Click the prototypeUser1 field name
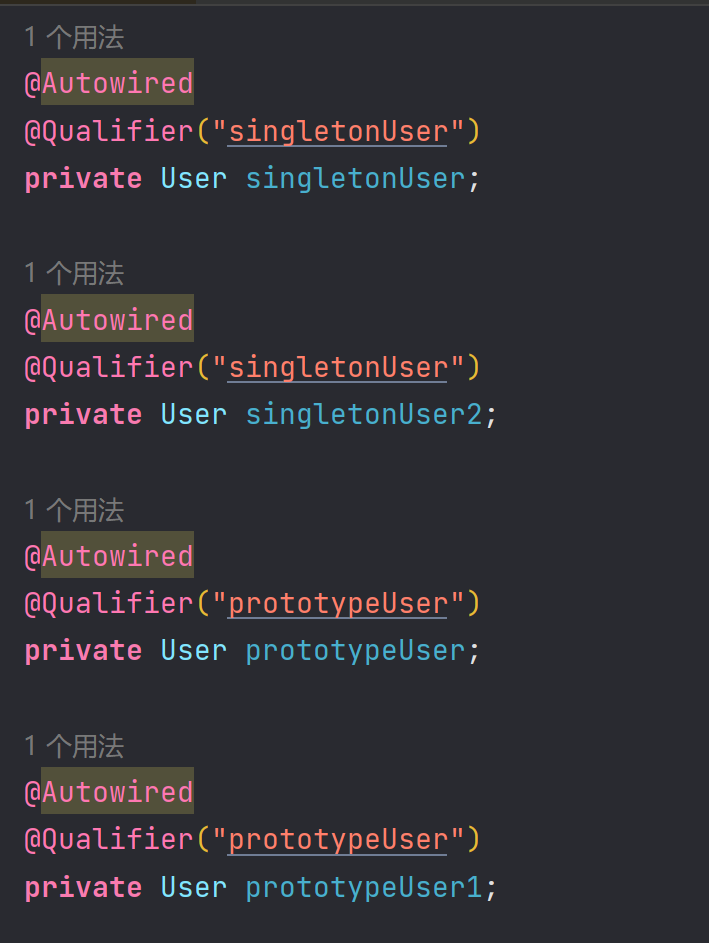 tap(364, 887)
